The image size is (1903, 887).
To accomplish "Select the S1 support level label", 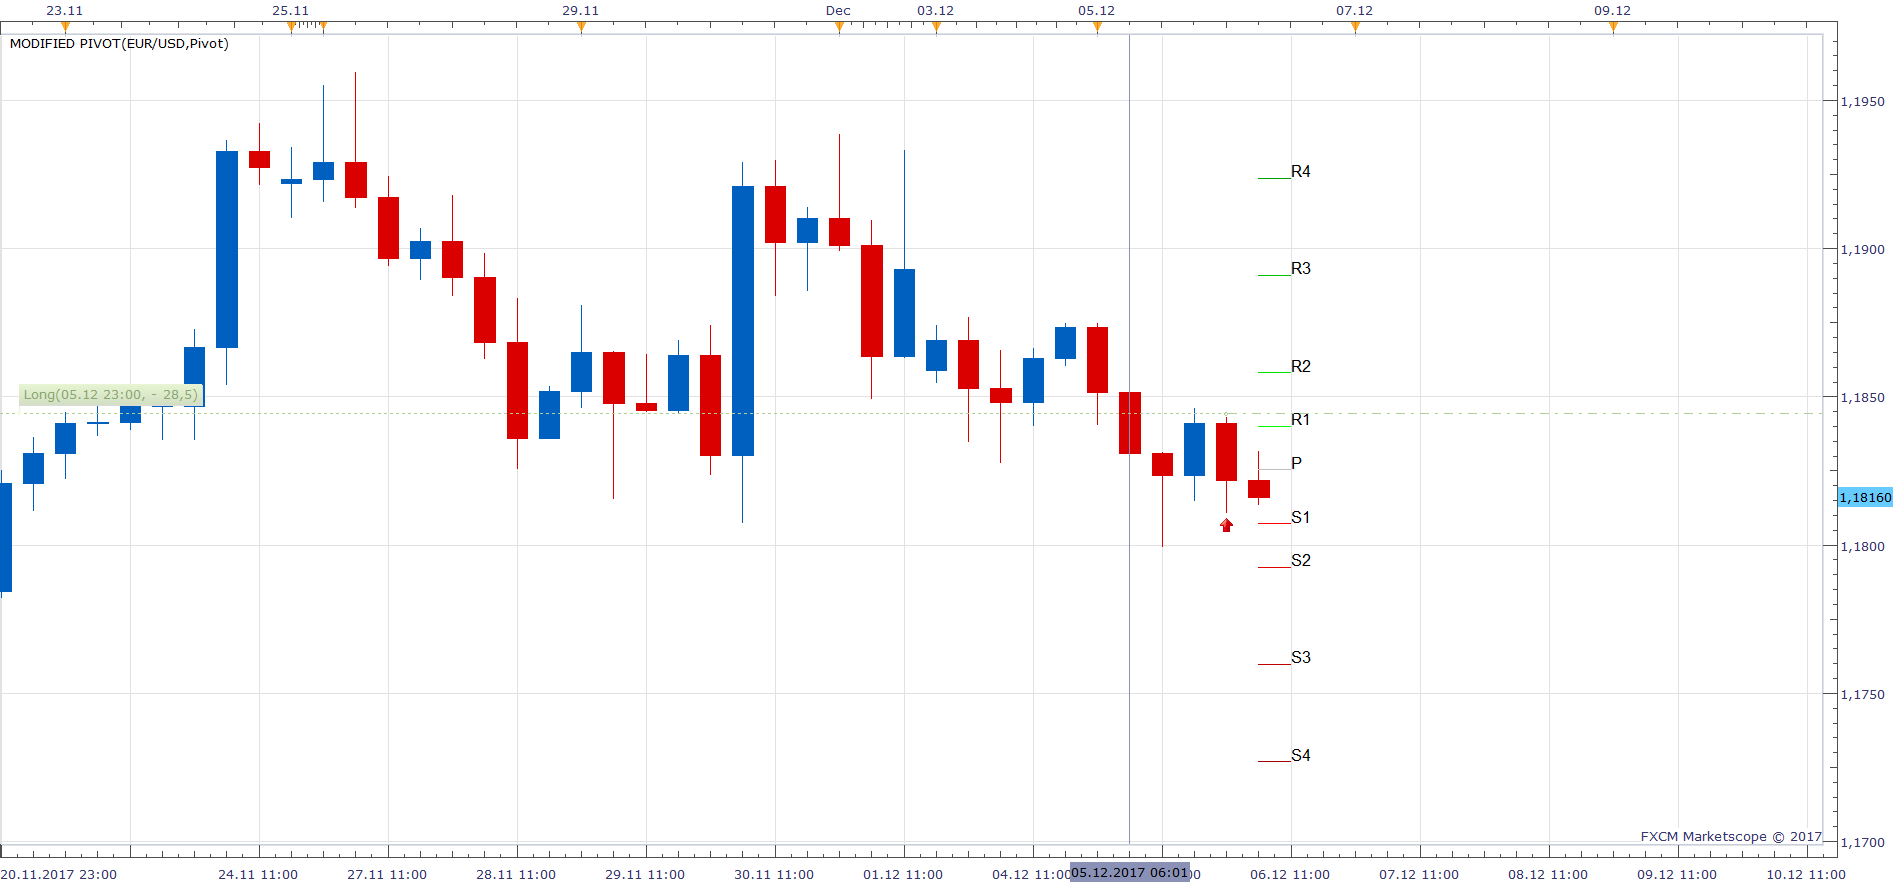I will [x=1300, y=518].
